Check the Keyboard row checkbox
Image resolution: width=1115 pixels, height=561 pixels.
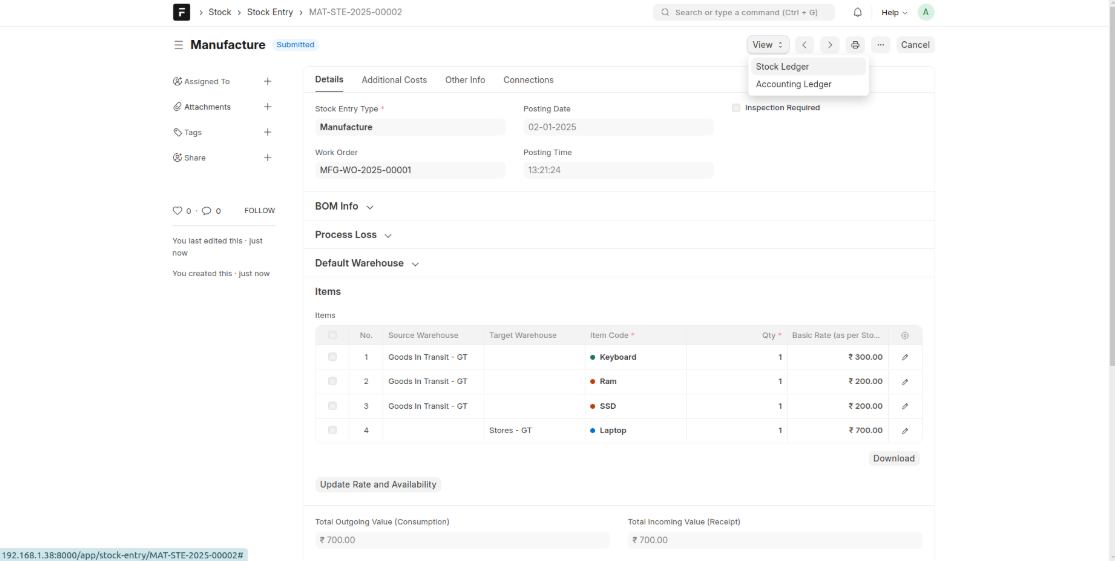click(332, 357)
